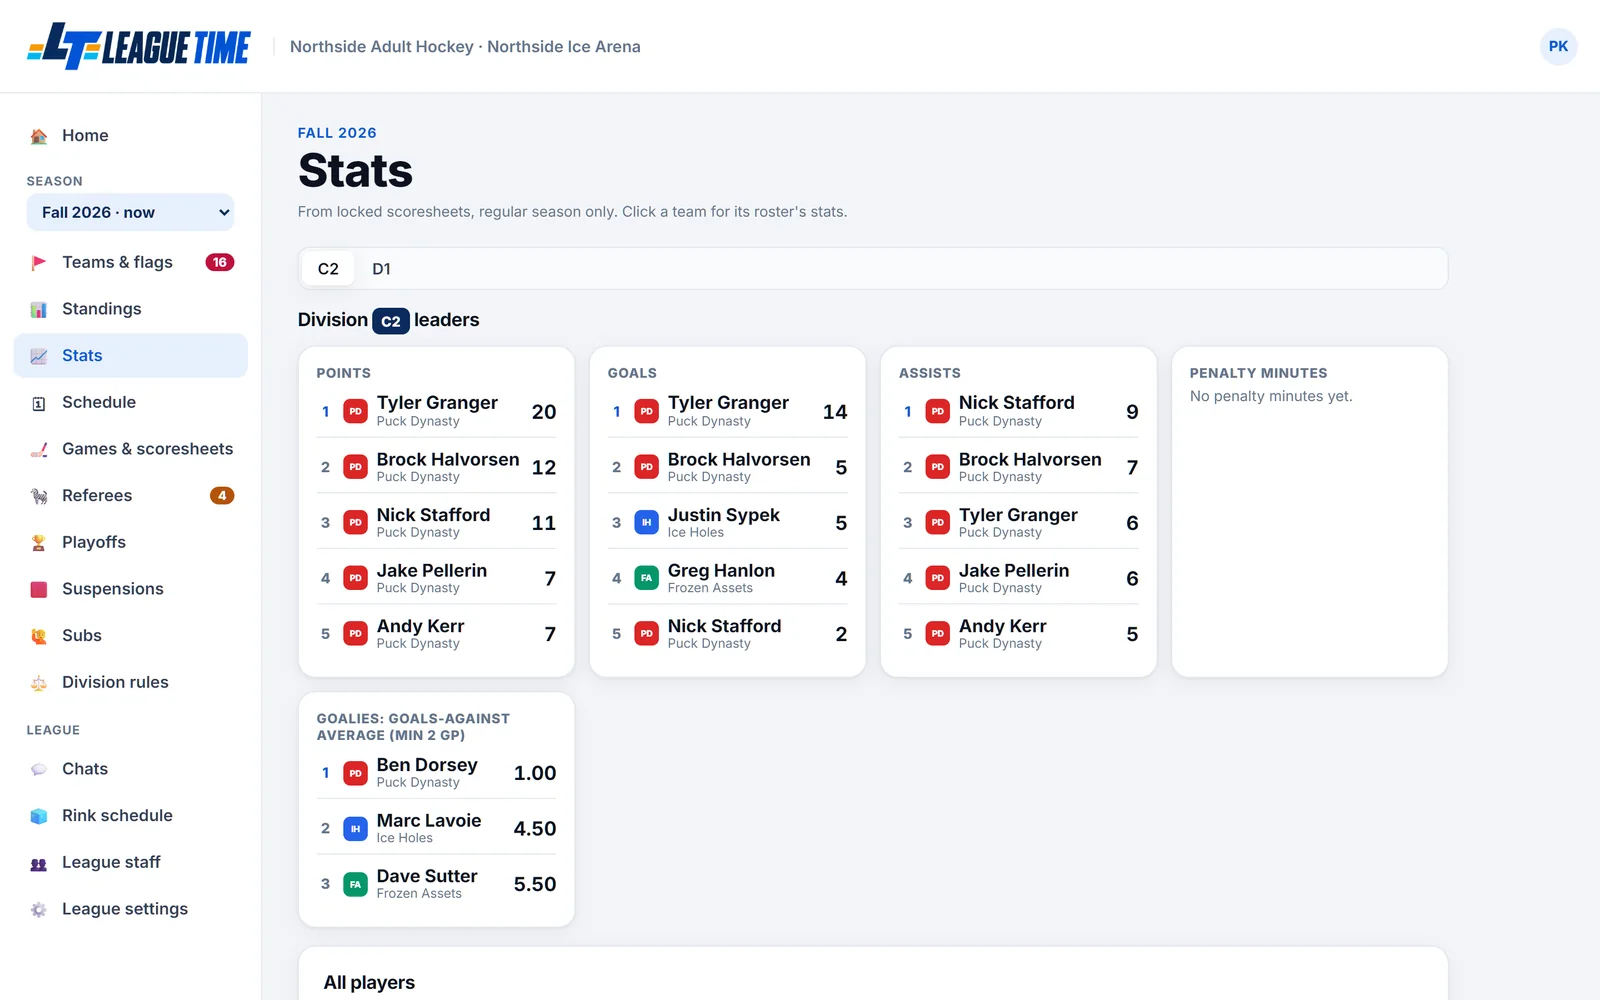Select the C2 division tab

point(328,269)
